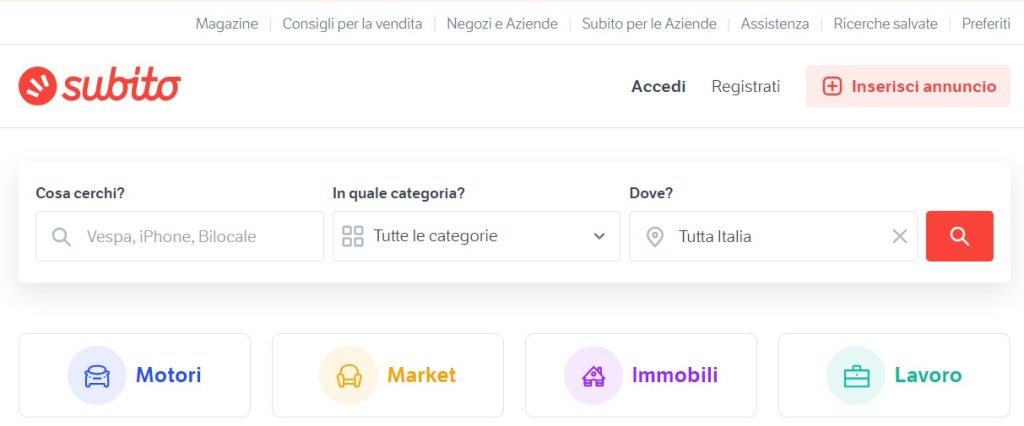
Task: Click the plus icon on Inserisci annuncio
Action: [x=831, y=86]
